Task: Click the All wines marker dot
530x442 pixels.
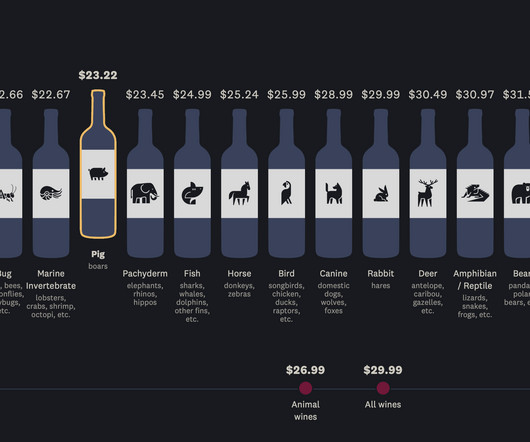Action: [x=383, y=388]
